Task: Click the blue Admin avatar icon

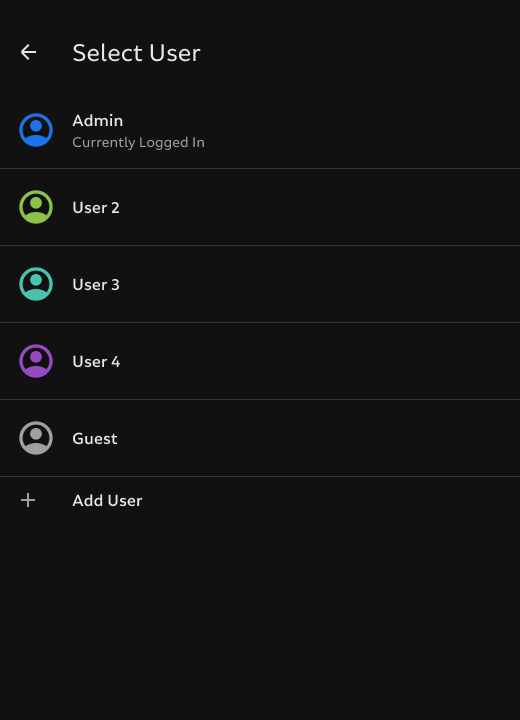Action: (x=36, y=130)
